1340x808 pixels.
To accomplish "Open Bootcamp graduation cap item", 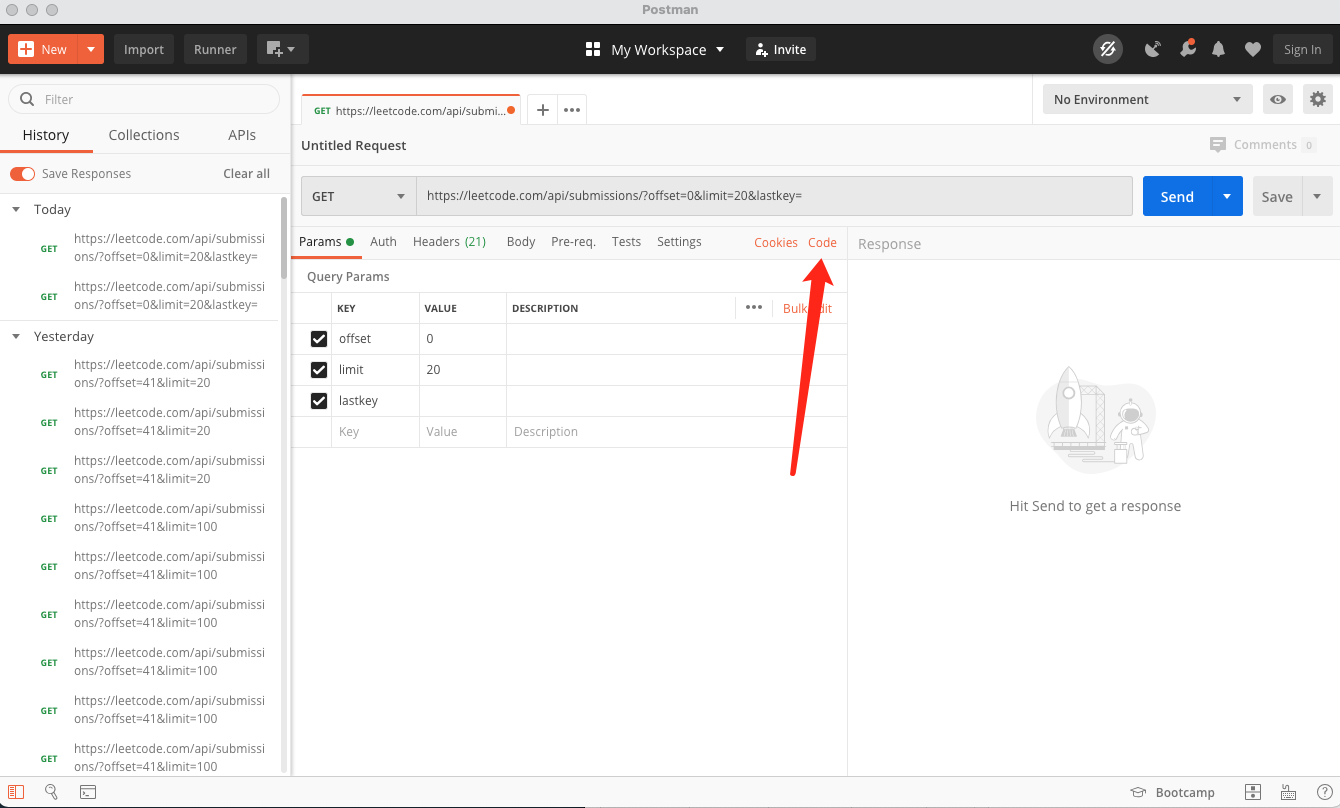I will (x=1172, y=792).
